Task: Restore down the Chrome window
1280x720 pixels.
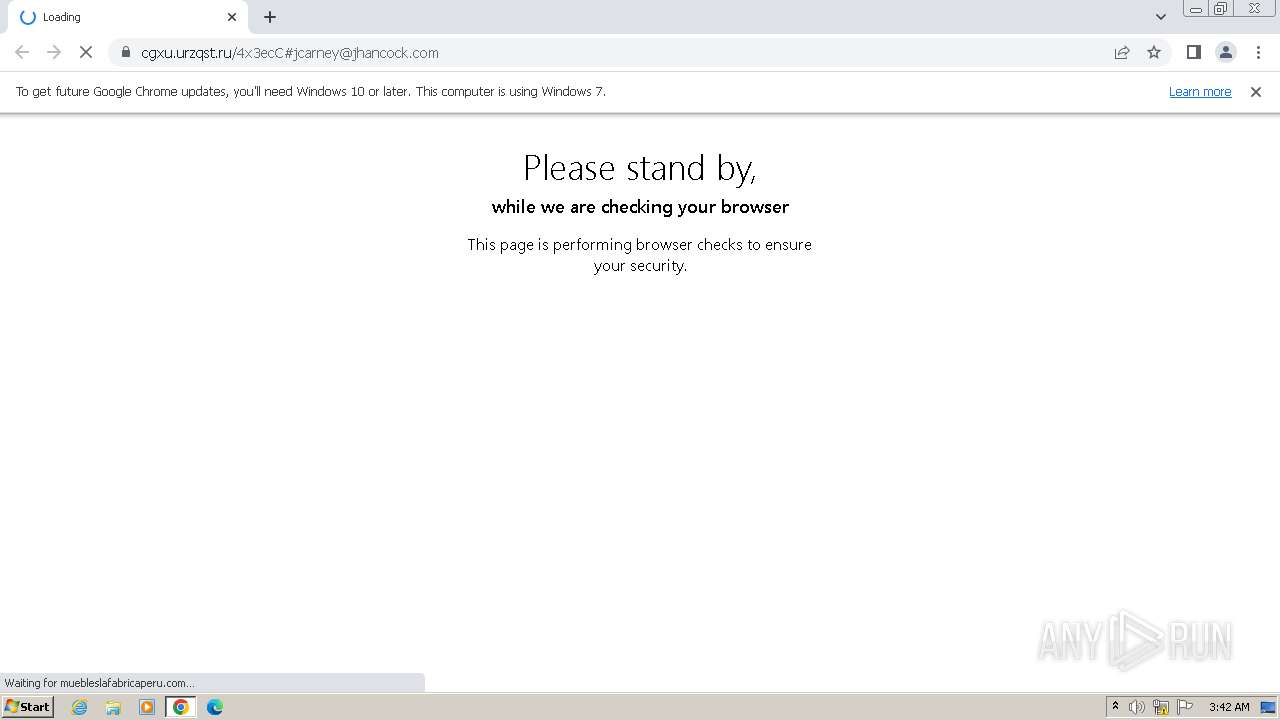Action: [1221, 9]
